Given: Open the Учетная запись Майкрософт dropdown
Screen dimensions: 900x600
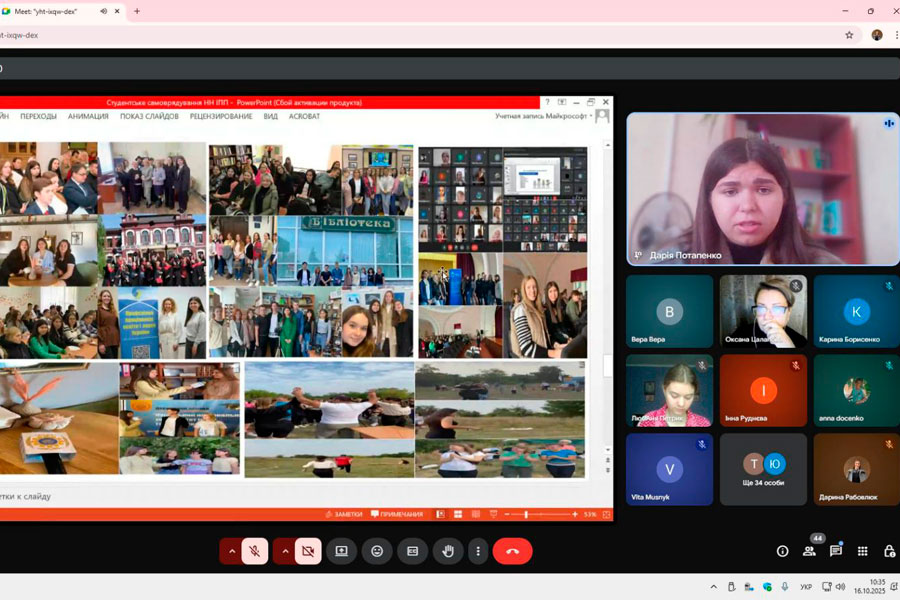Looking at the screenshot, I should [x=544, y=116].
